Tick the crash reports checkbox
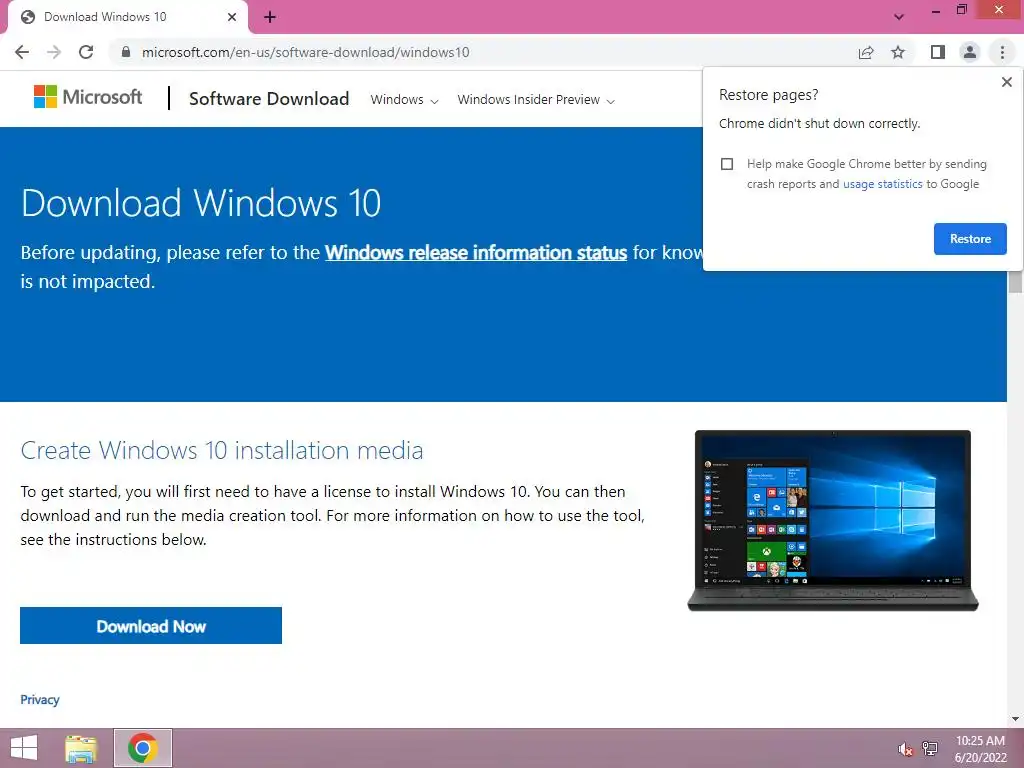Image resolution: width=1024 pixels, height=768 pixels. coord(727,164)
